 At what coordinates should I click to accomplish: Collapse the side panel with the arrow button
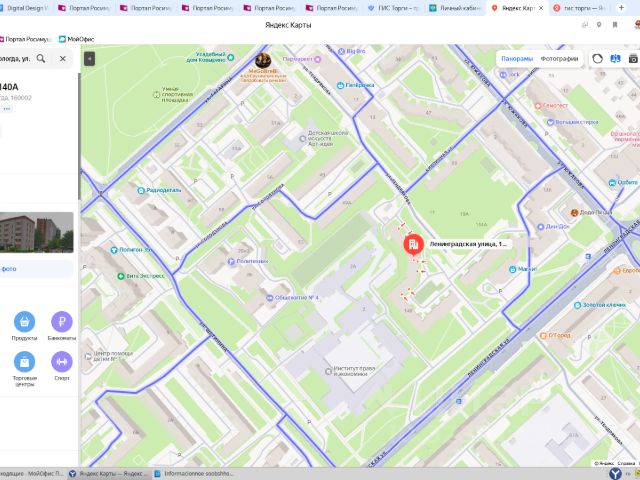coord(89,59)
